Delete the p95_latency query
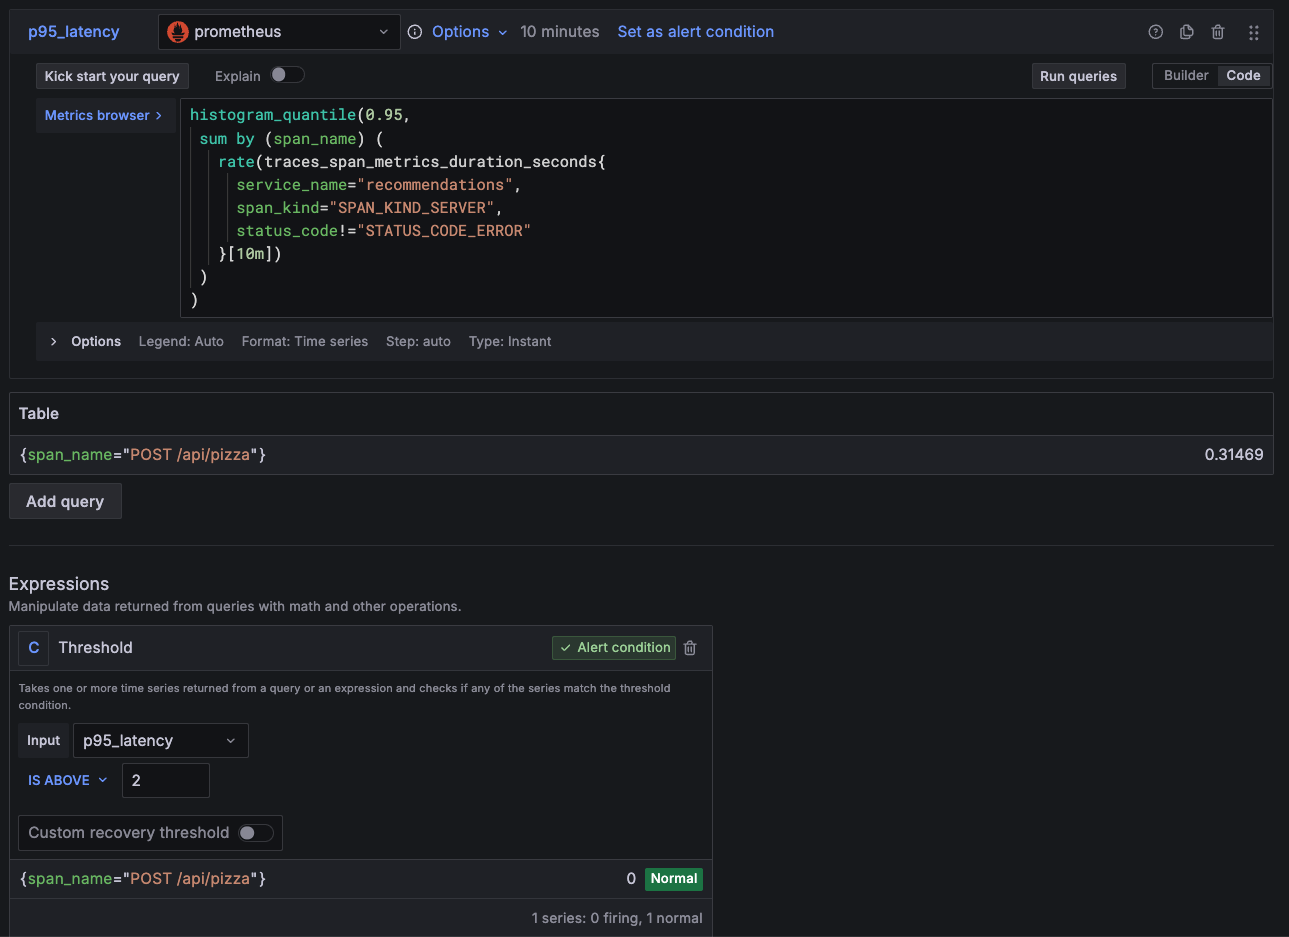Viewport: 1289px width, 937px height. pos(1217,31)
